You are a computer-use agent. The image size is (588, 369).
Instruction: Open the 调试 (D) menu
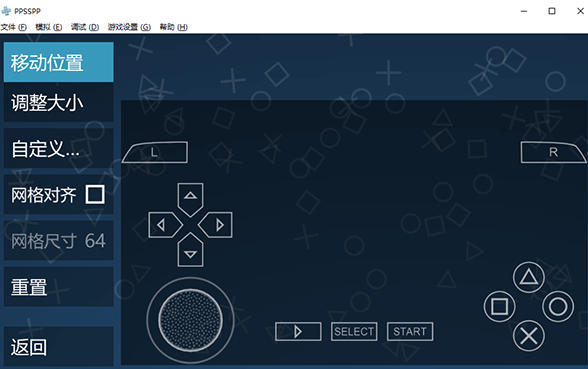tap(85, 27)
